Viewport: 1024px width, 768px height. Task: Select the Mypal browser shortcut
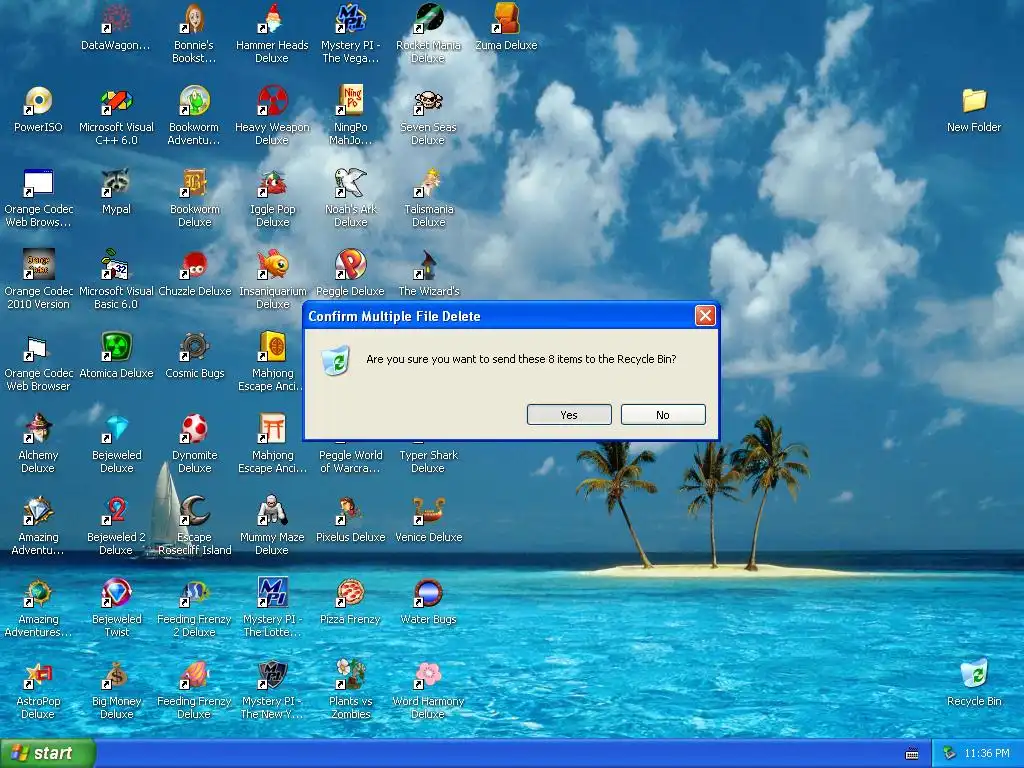click(116, 191)
